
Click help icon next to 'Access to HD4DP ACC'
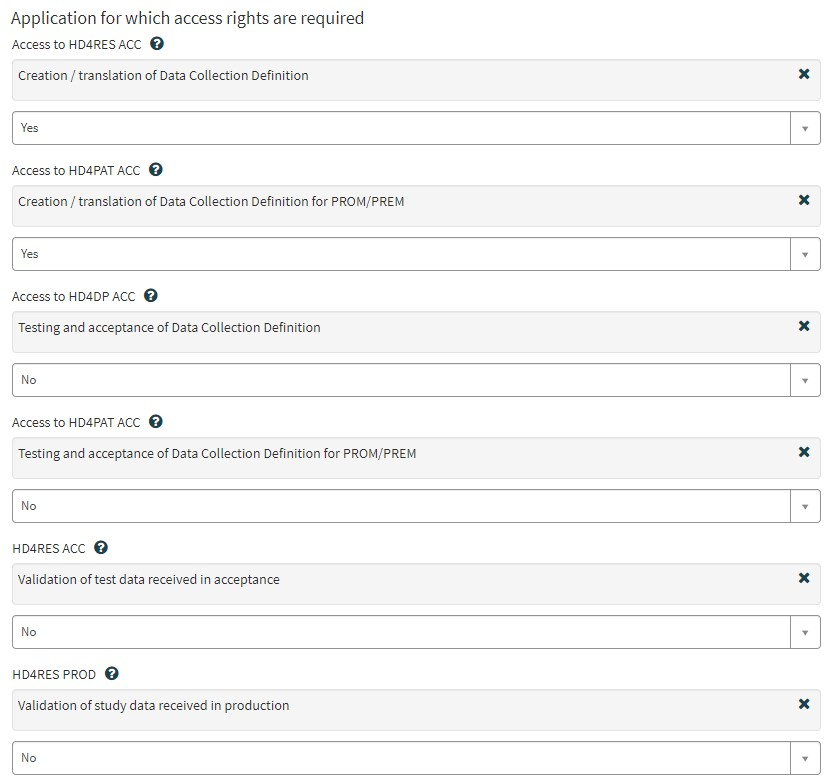151,296
